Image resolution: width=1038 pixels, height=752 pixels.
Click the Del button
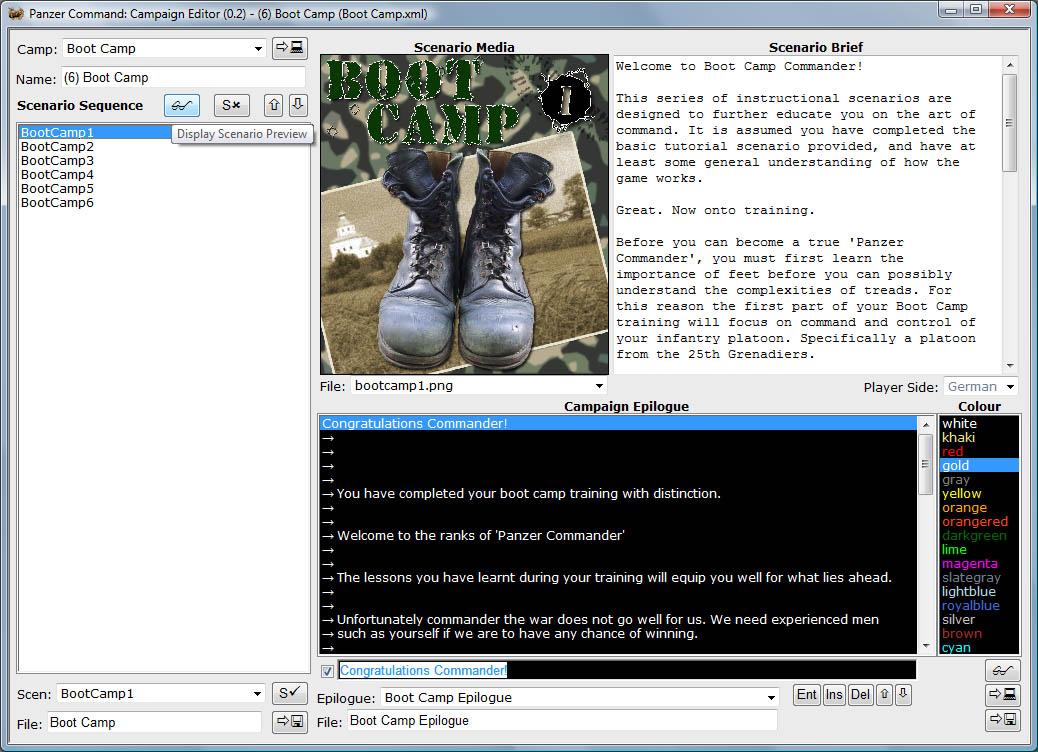click(x=861, y=694)
